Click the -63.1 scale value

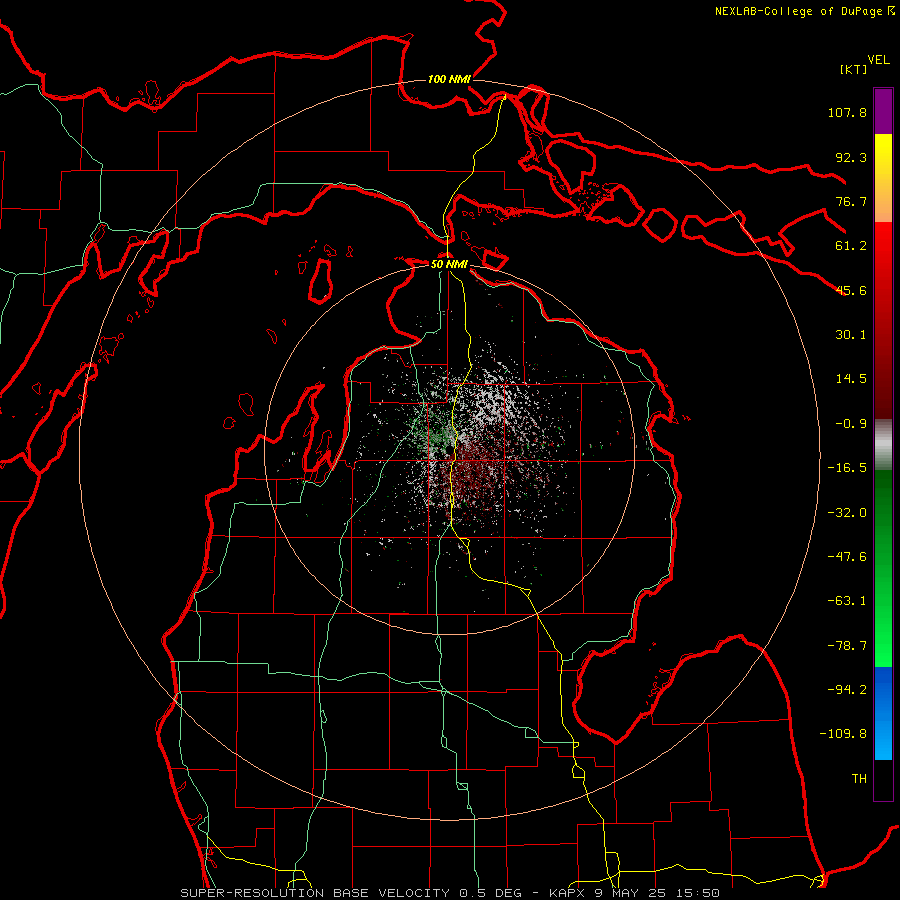[847, 601]
